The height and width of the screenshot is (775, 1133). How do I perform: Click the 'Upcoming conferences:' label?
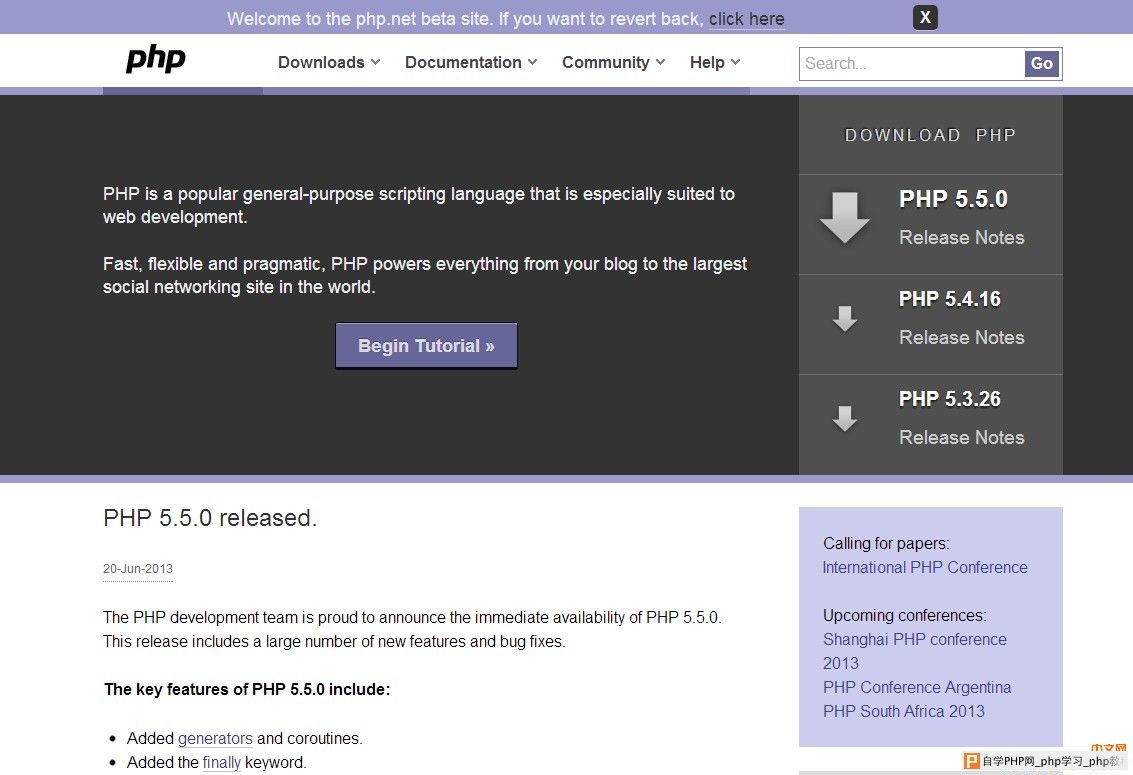(x=905, y=615)
